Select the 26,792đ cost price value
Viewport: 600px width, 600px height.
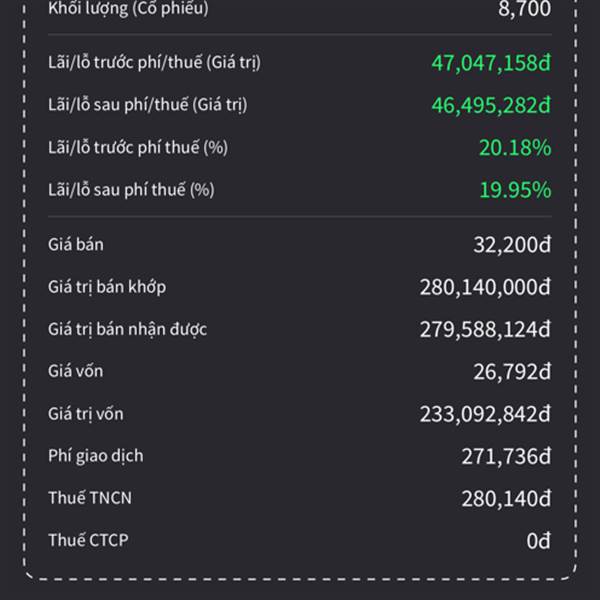(512, 372)
